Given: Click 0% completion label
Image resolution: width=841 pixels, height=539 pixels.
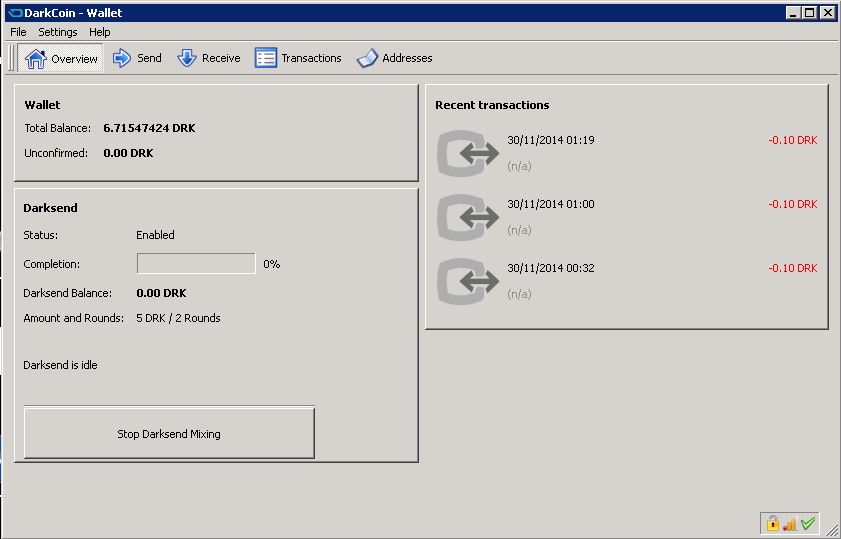Looking at the screenshot, I should click(x=271, y=264).
